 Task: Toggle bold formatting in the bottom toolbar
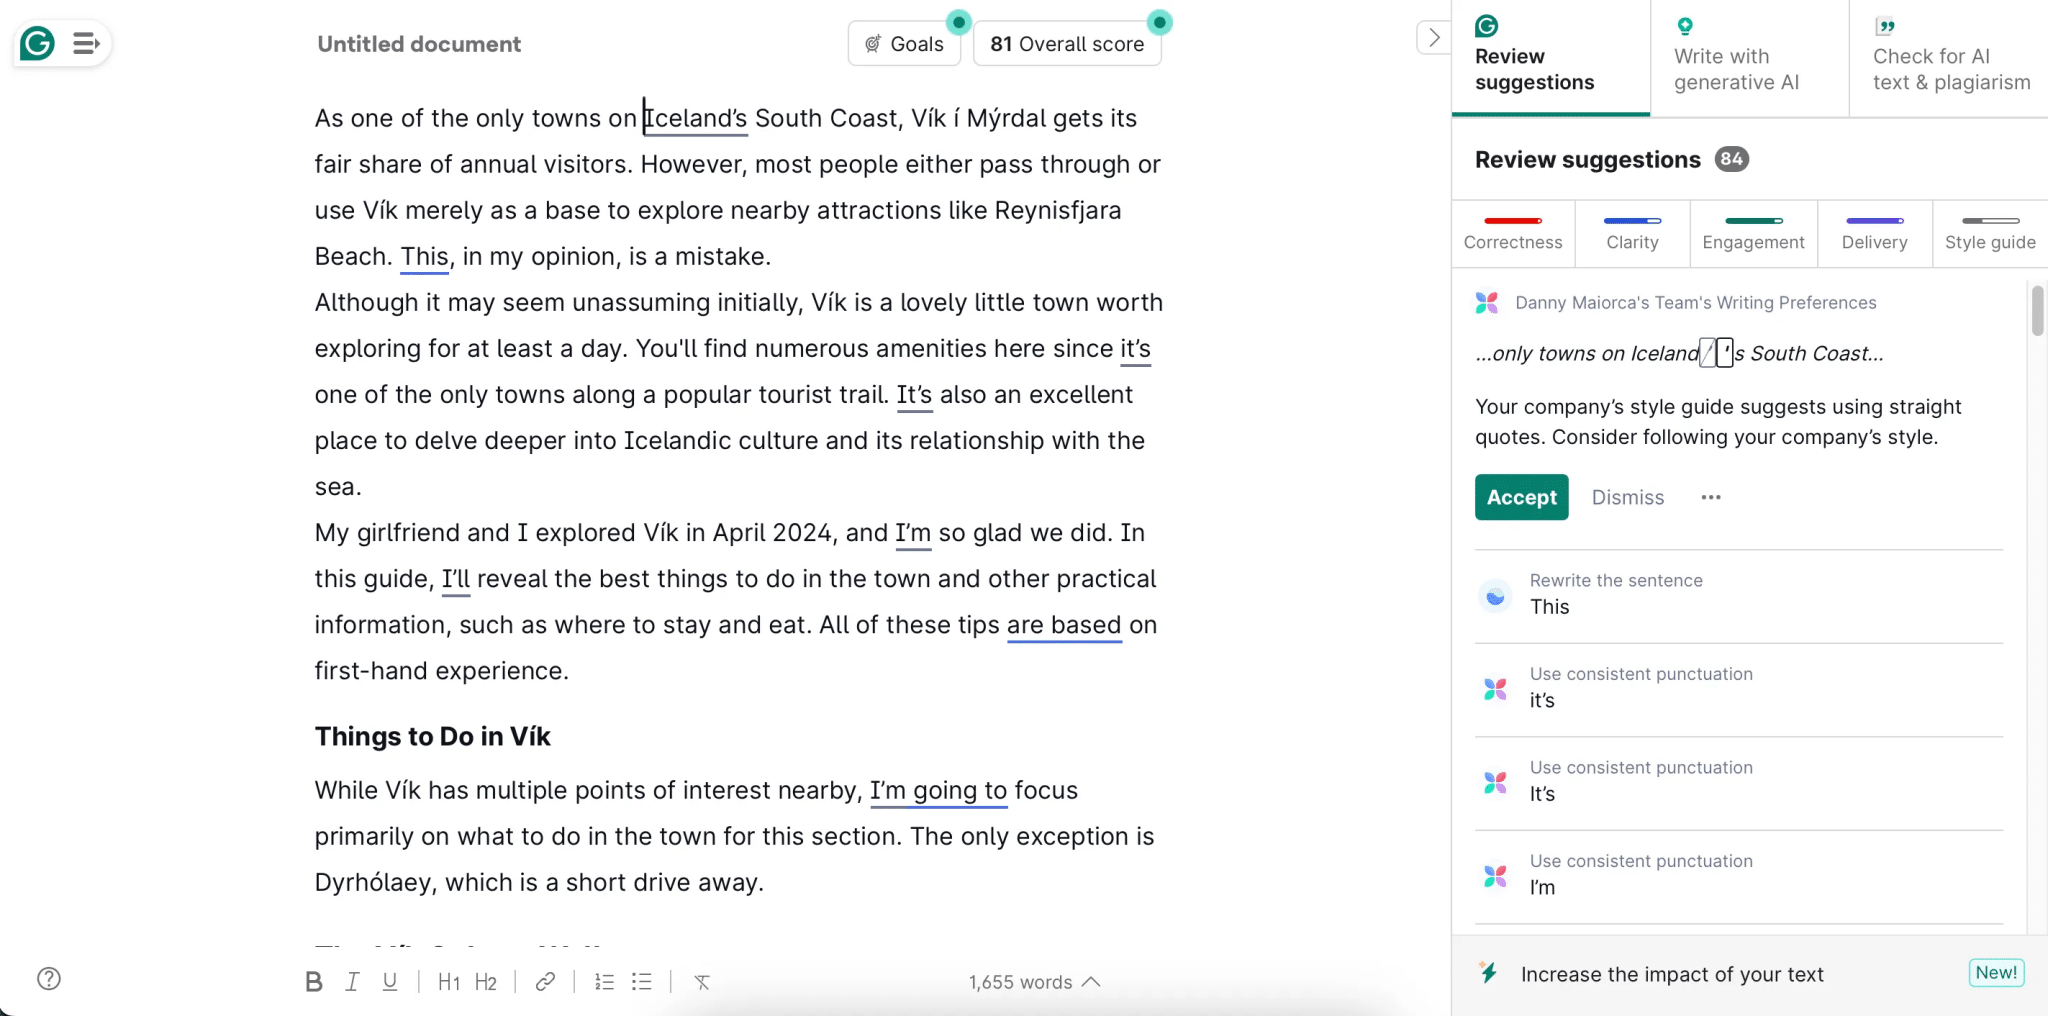coord(313,981)
